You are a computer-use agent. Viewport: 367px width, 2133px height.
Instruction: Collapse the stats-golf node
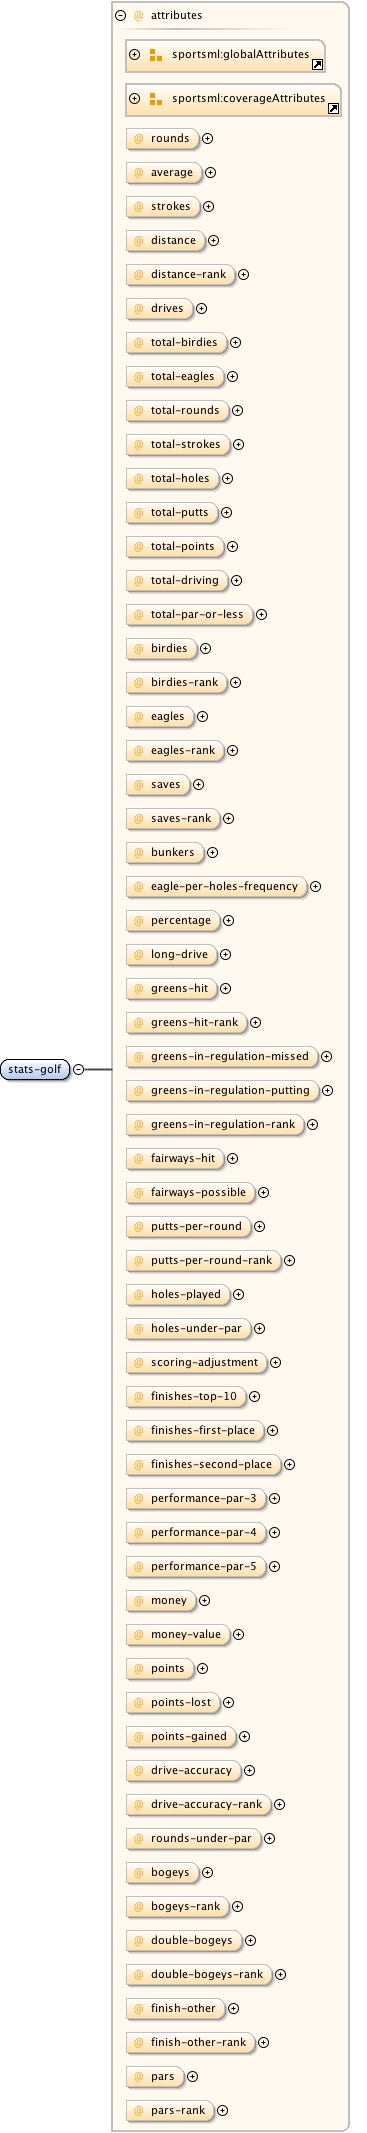click(79, 1070)
